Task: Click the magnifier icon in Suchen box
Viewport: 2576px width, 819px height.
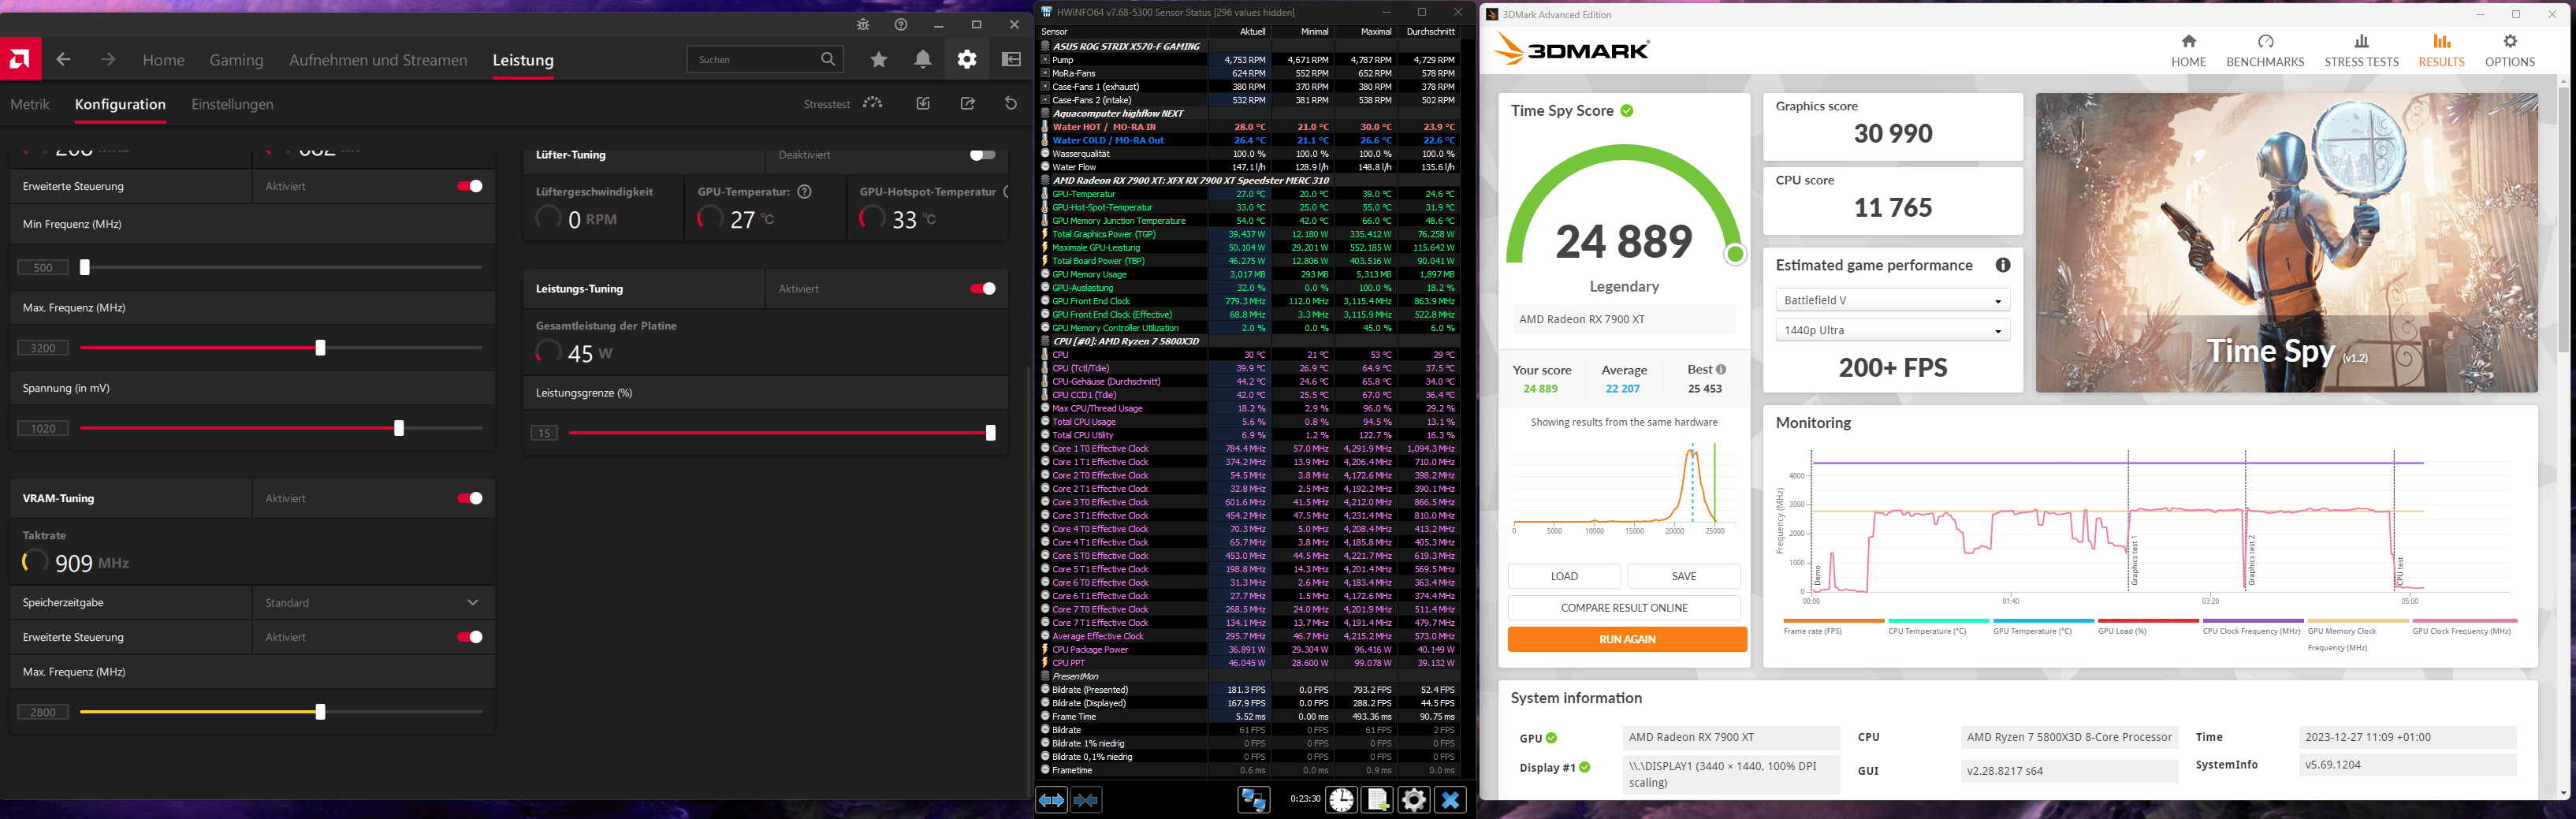Action: (x=828, y=59)
